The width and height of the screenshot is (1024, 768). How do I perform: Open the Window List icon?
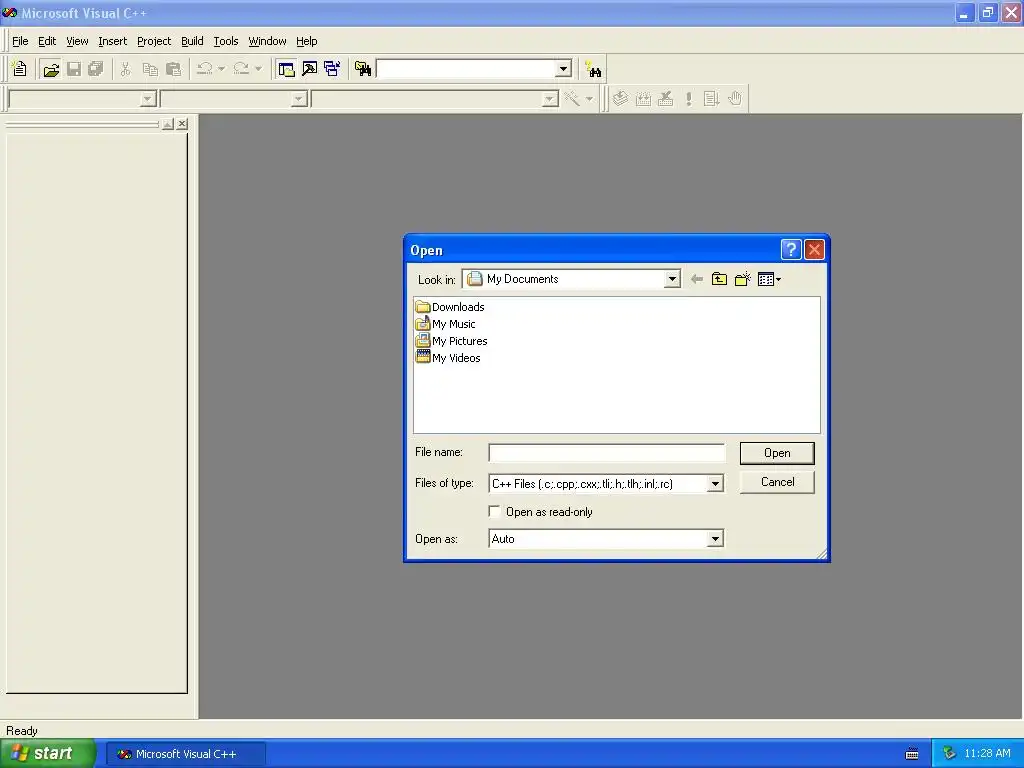coord(332,69)
